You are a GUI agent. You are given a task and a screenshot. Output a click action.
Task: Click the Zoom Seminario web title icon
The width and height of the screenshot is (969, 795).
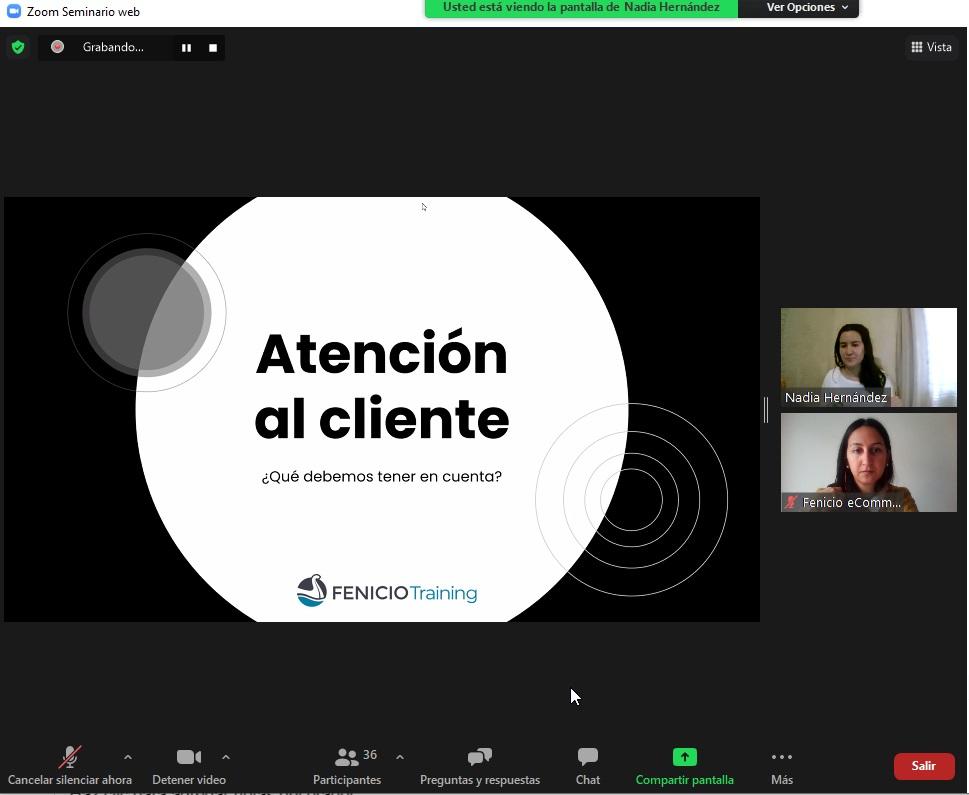coord(14,11)
